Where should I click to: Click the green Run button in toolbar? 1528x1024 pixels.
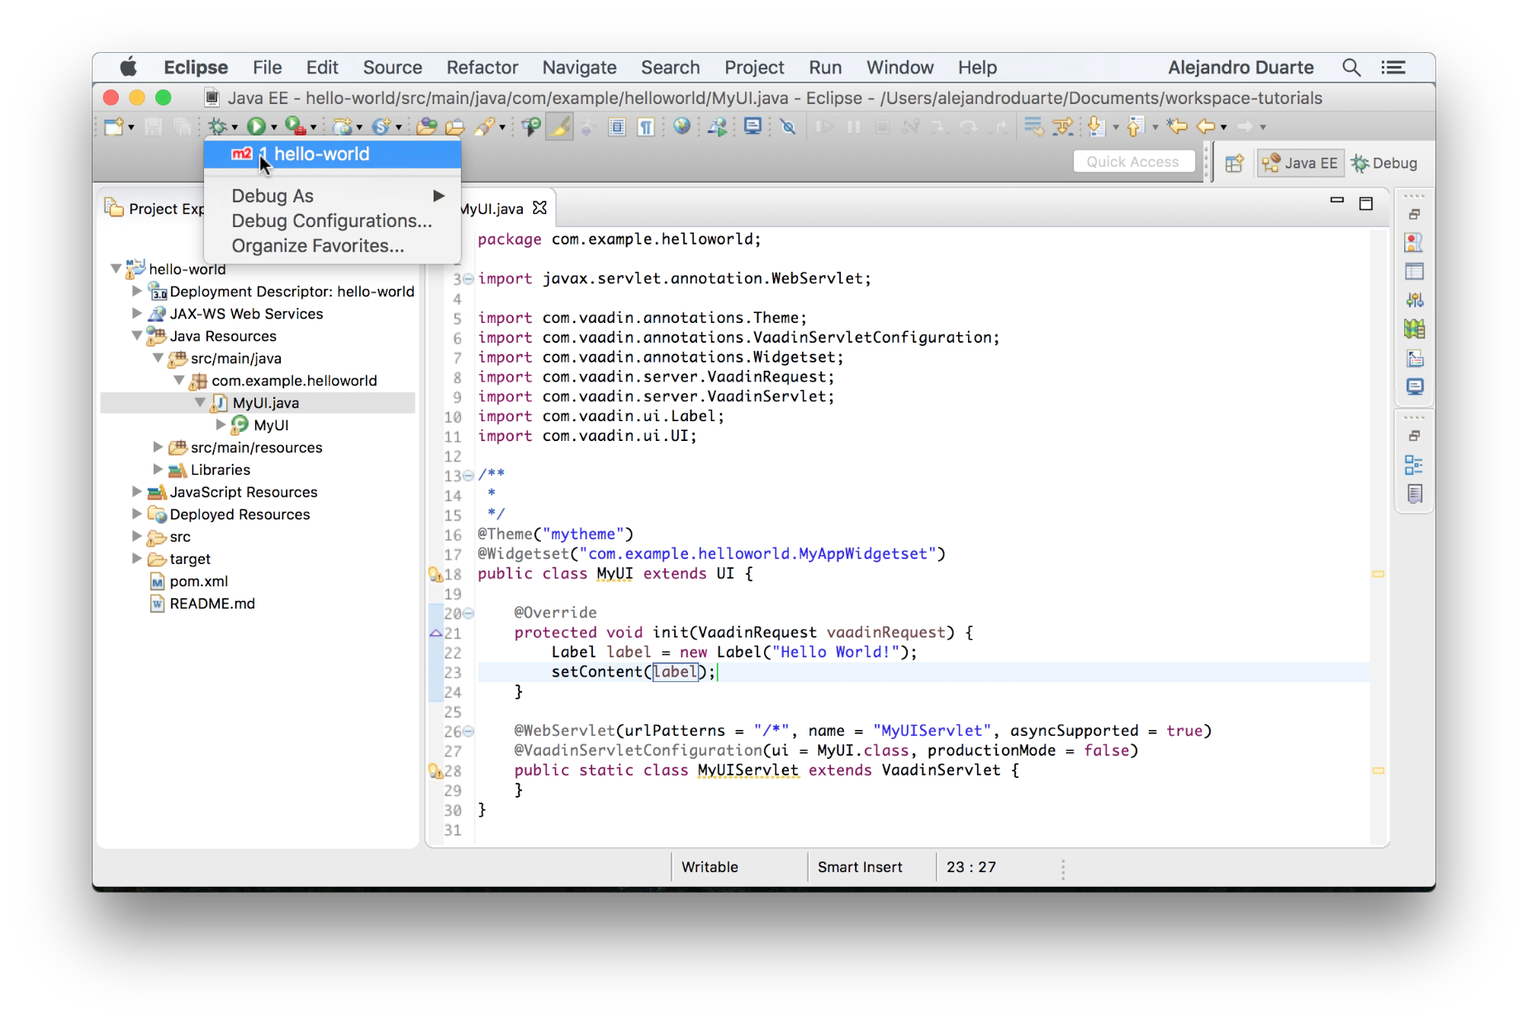click(256, 126)
